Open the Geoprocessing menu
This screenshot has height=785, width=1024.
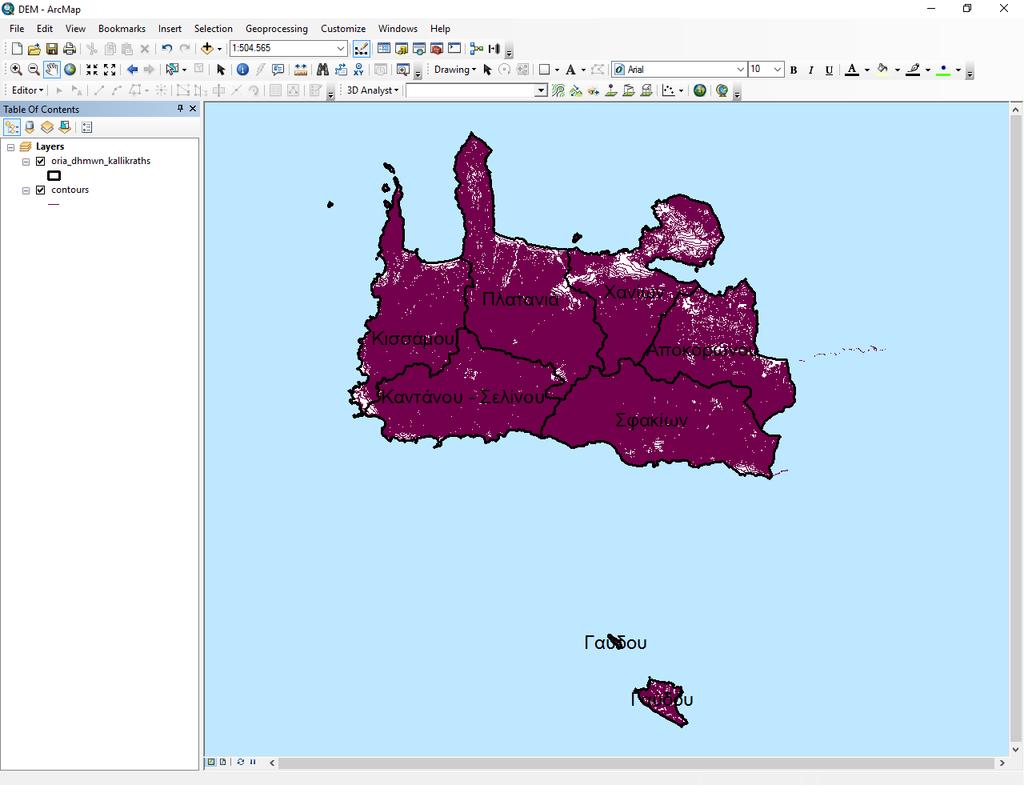pos(276,29)
